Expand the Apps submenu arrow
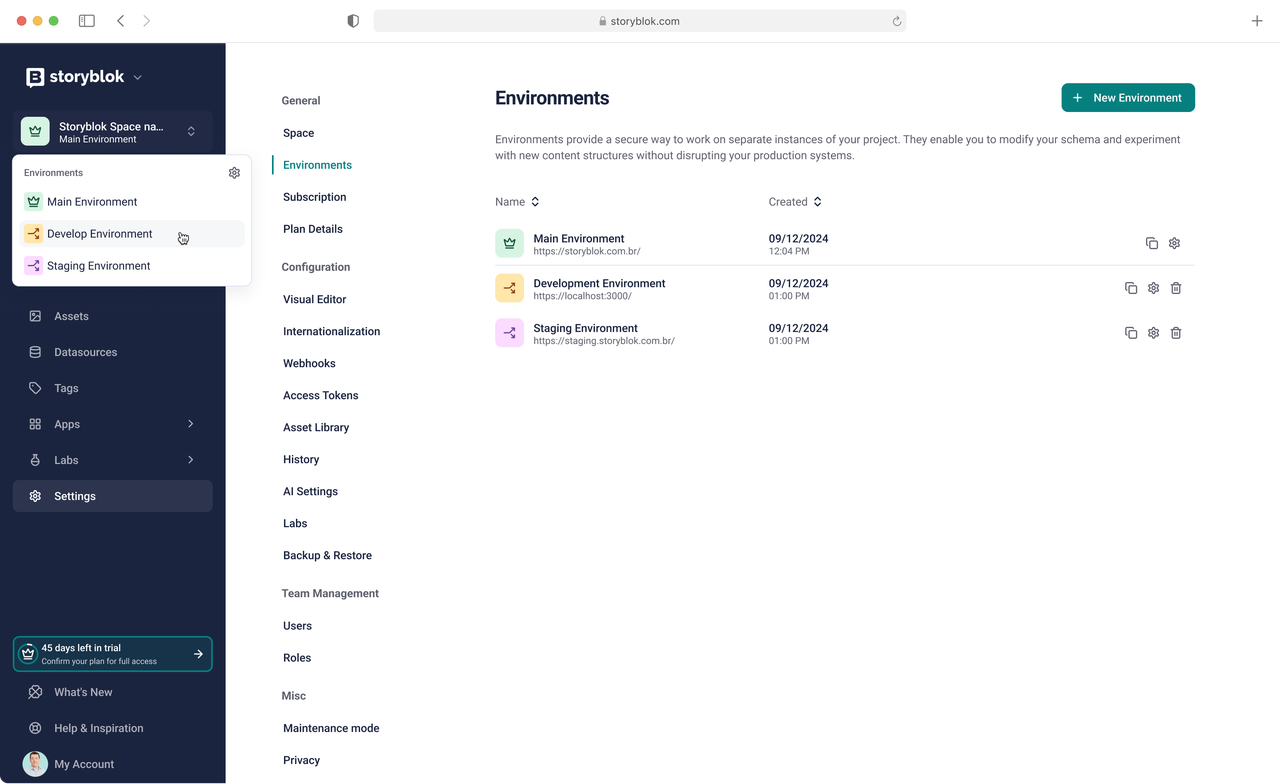 (190, 424)
